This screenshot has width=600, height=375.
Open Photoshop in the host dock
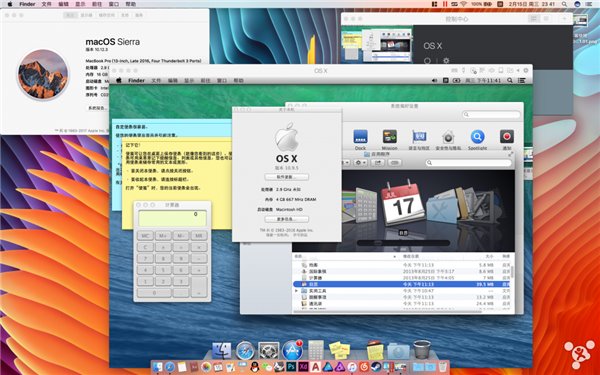pos(291,367)
